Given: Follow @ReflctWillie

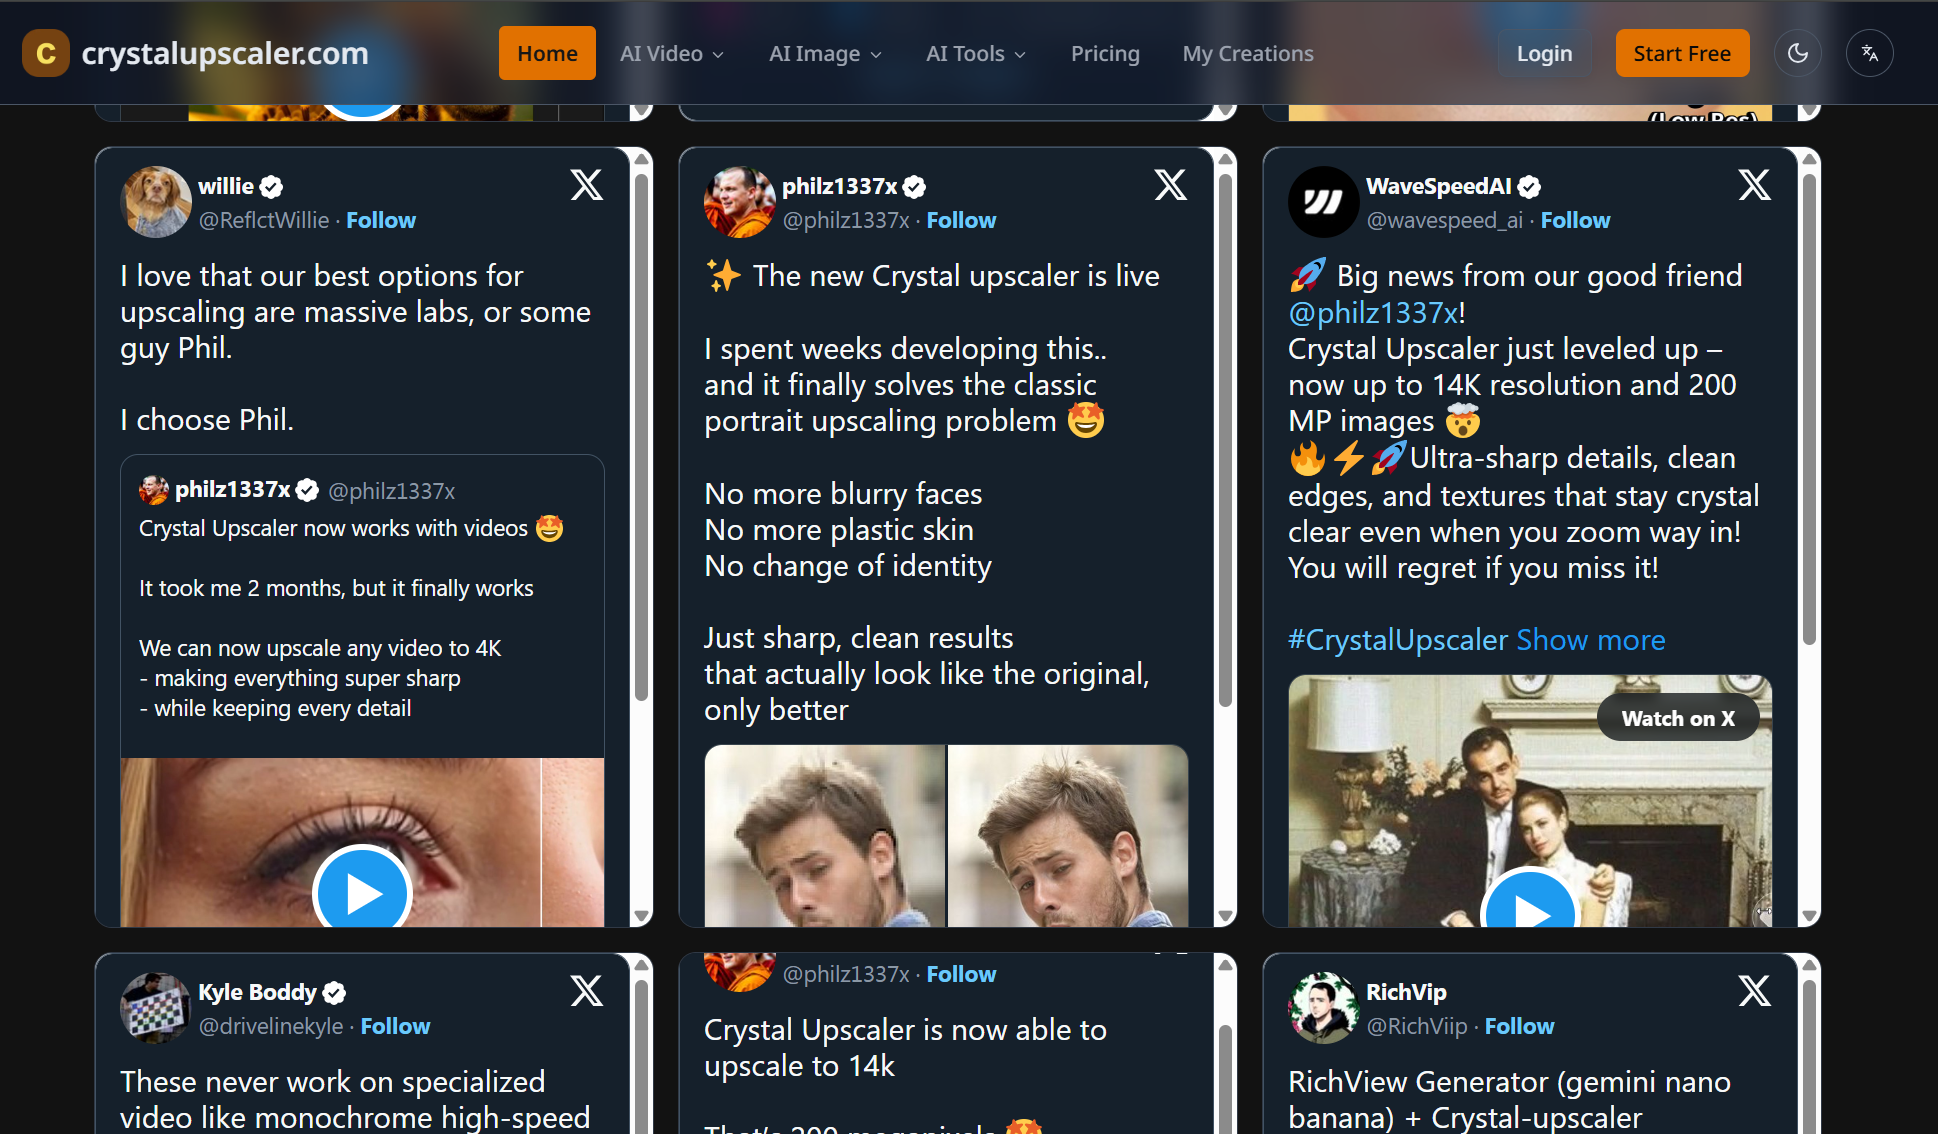Looking at the screenshot, I should tap(380, 220).
